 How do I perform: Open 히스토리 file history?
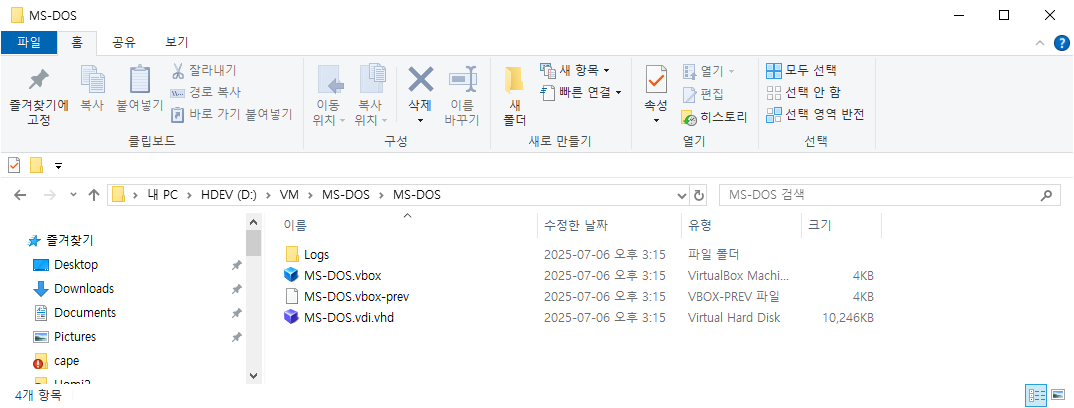(x=714, y=117)
